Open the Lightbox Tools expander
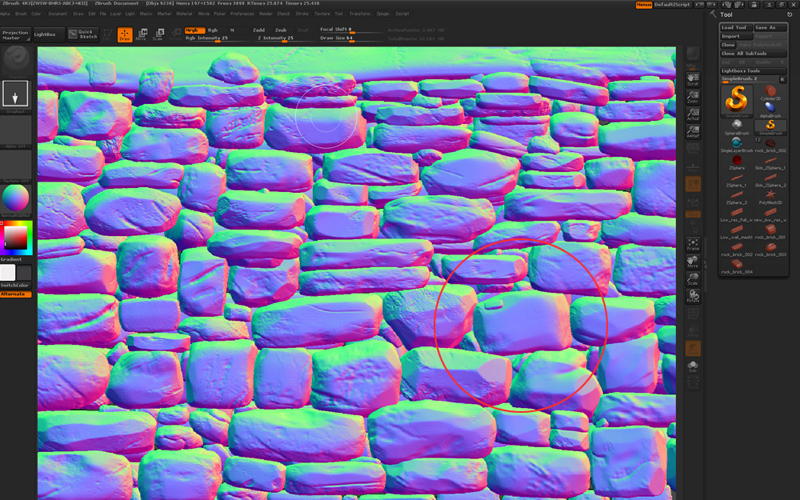The width and height of the screenshot is (800, 500). pyautogui.click(x=741, y=72)
